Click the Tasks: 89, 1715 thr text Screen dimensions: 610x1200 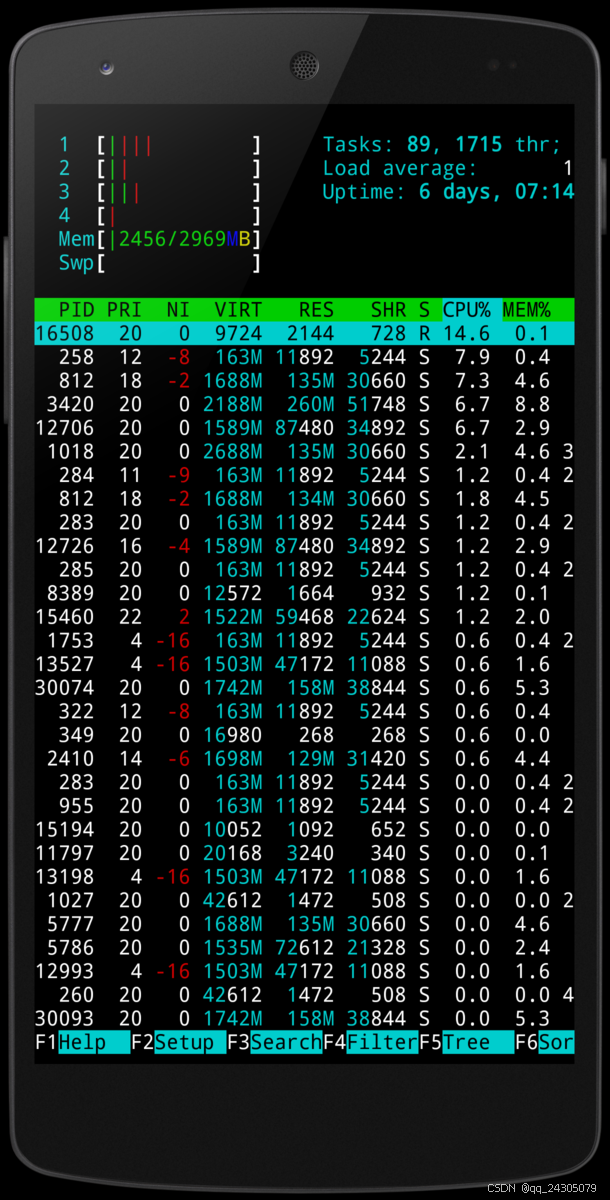(x=442, y=145)
